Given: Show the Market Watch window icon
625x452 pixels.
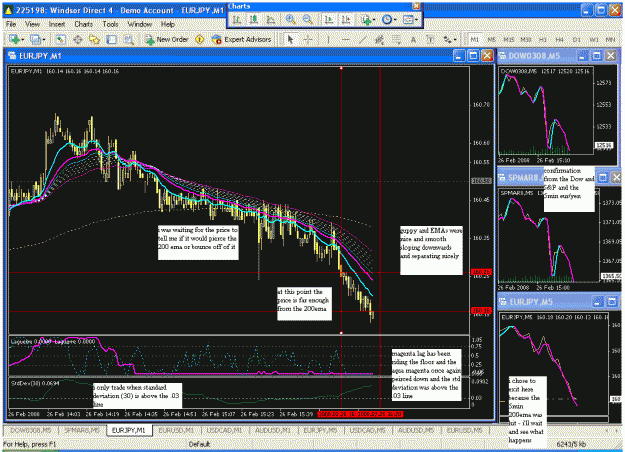Looking at the screenshot, I should 60,39.
